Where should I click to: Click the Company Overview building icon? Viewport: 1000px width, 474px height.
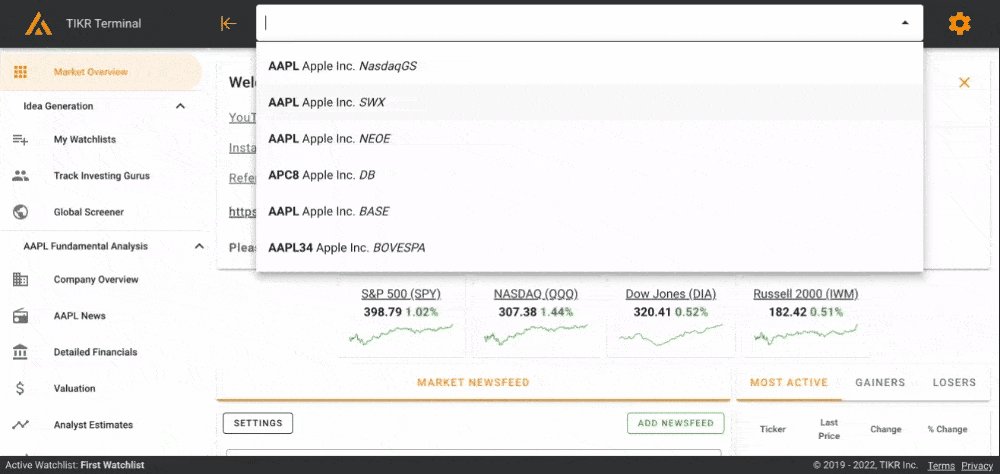pos(20,279)
